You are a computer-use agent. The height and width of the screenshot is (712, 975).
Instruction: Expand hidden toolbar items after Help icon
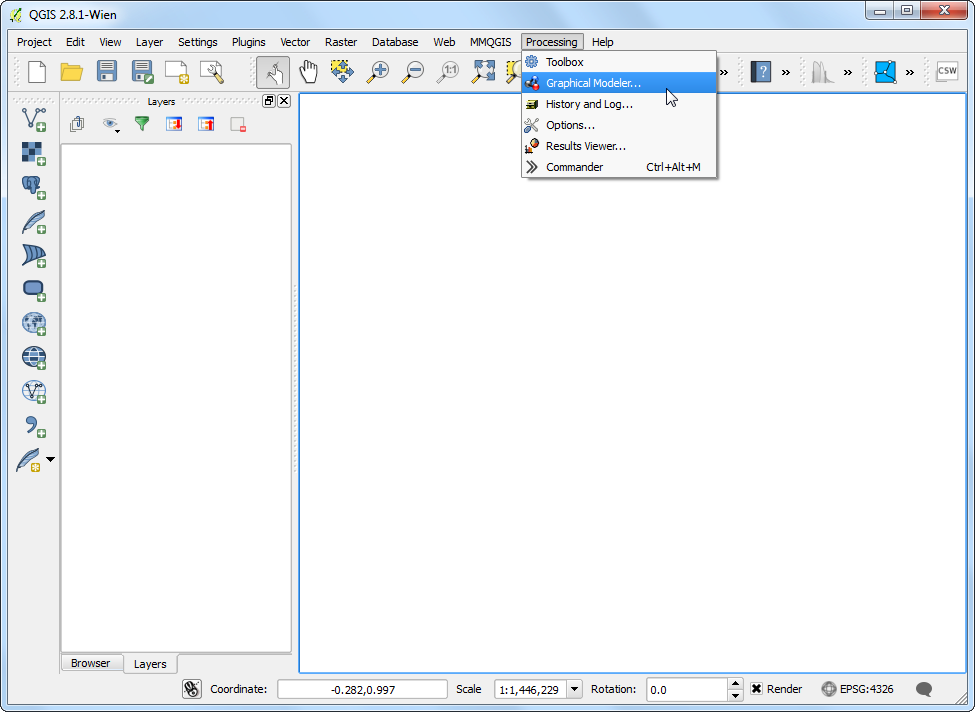[x=786, y=72]
